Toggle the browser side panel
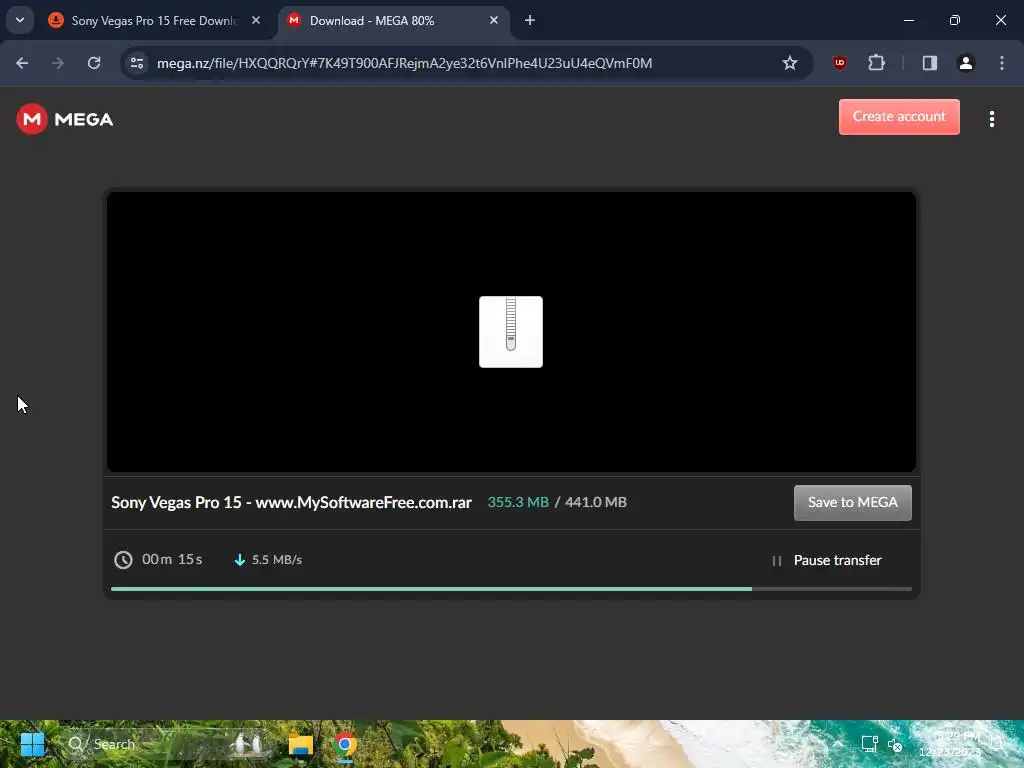The image size is (1024, 768). pyautogui.click(x=930, y=63)
